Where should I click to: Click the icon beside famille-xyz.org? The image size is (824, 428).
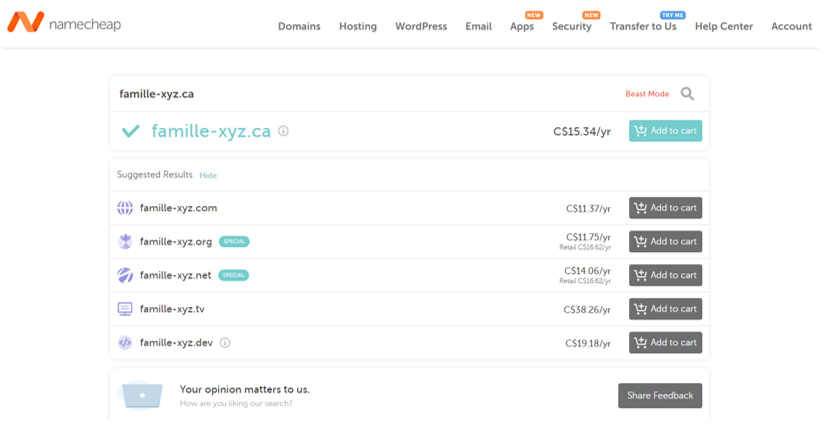click(x=125, y=241)
